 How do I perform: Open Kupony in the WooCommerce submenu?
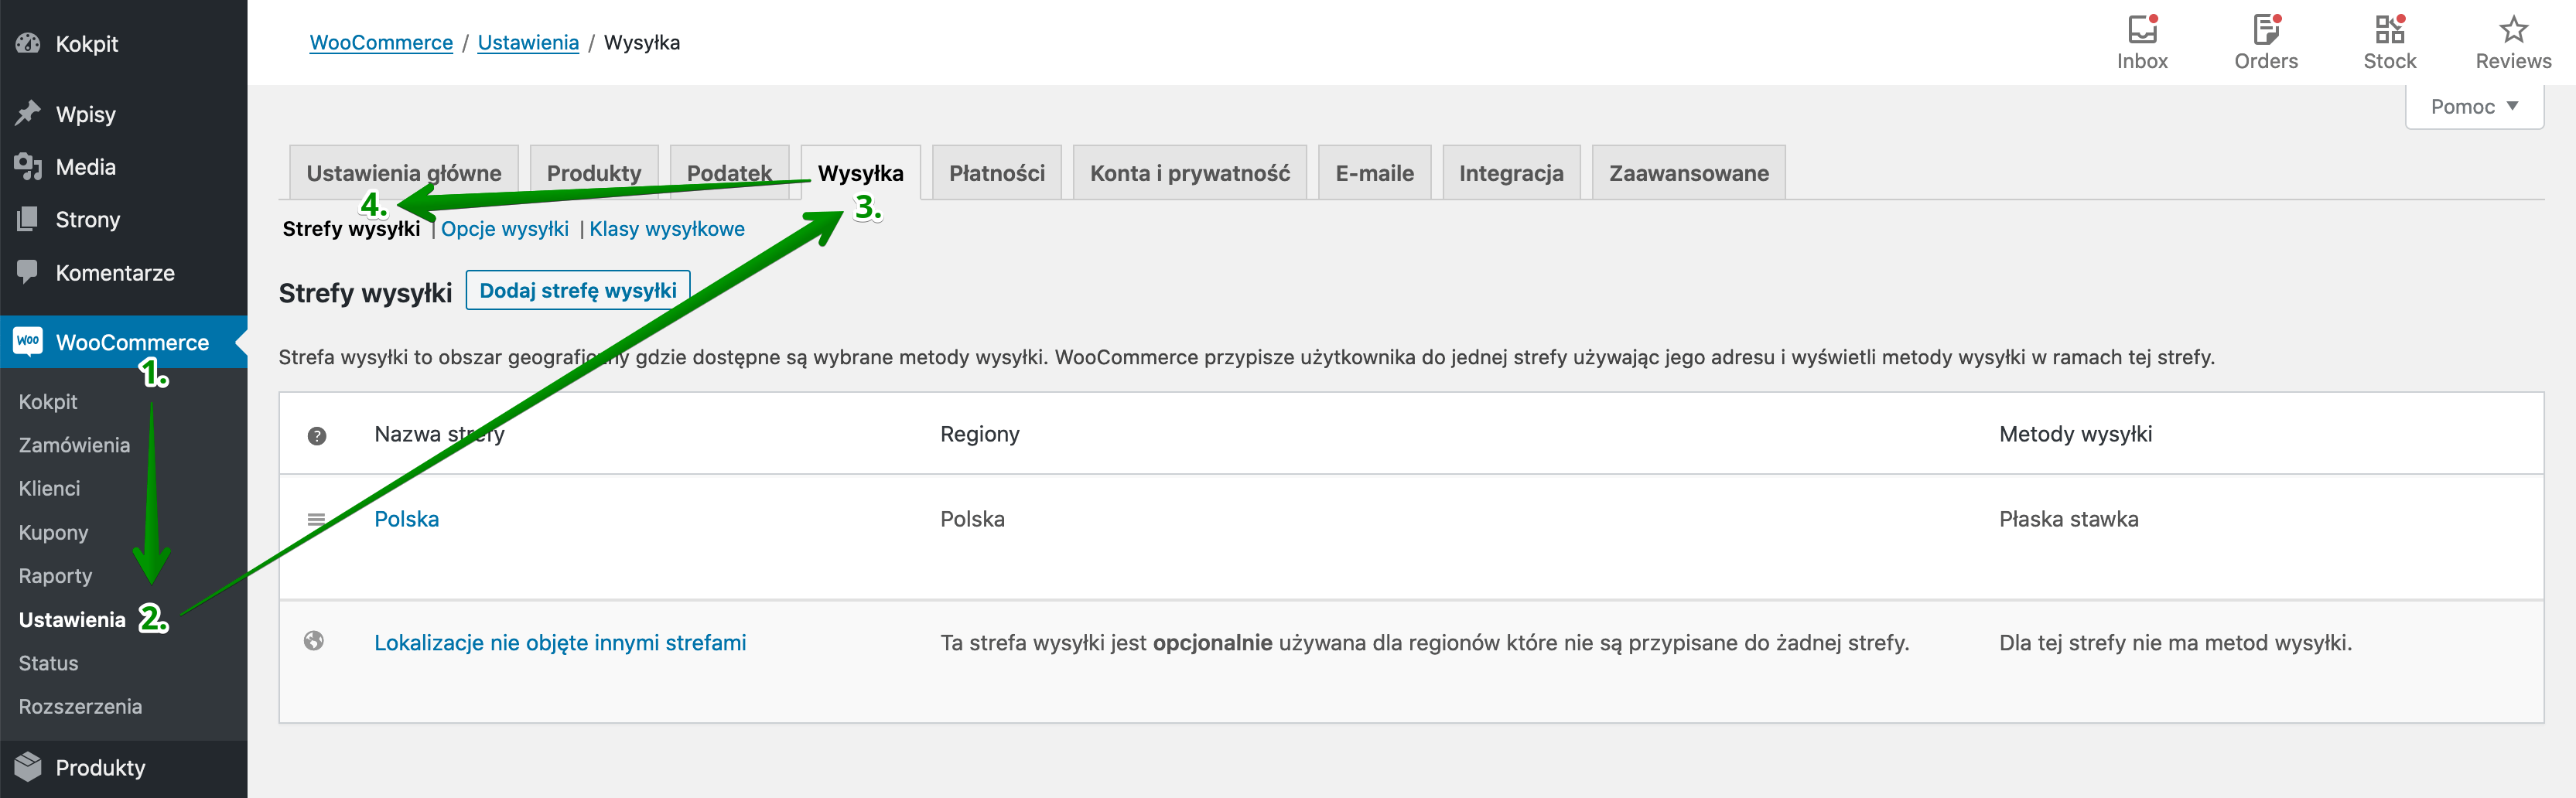pos(53,532)
